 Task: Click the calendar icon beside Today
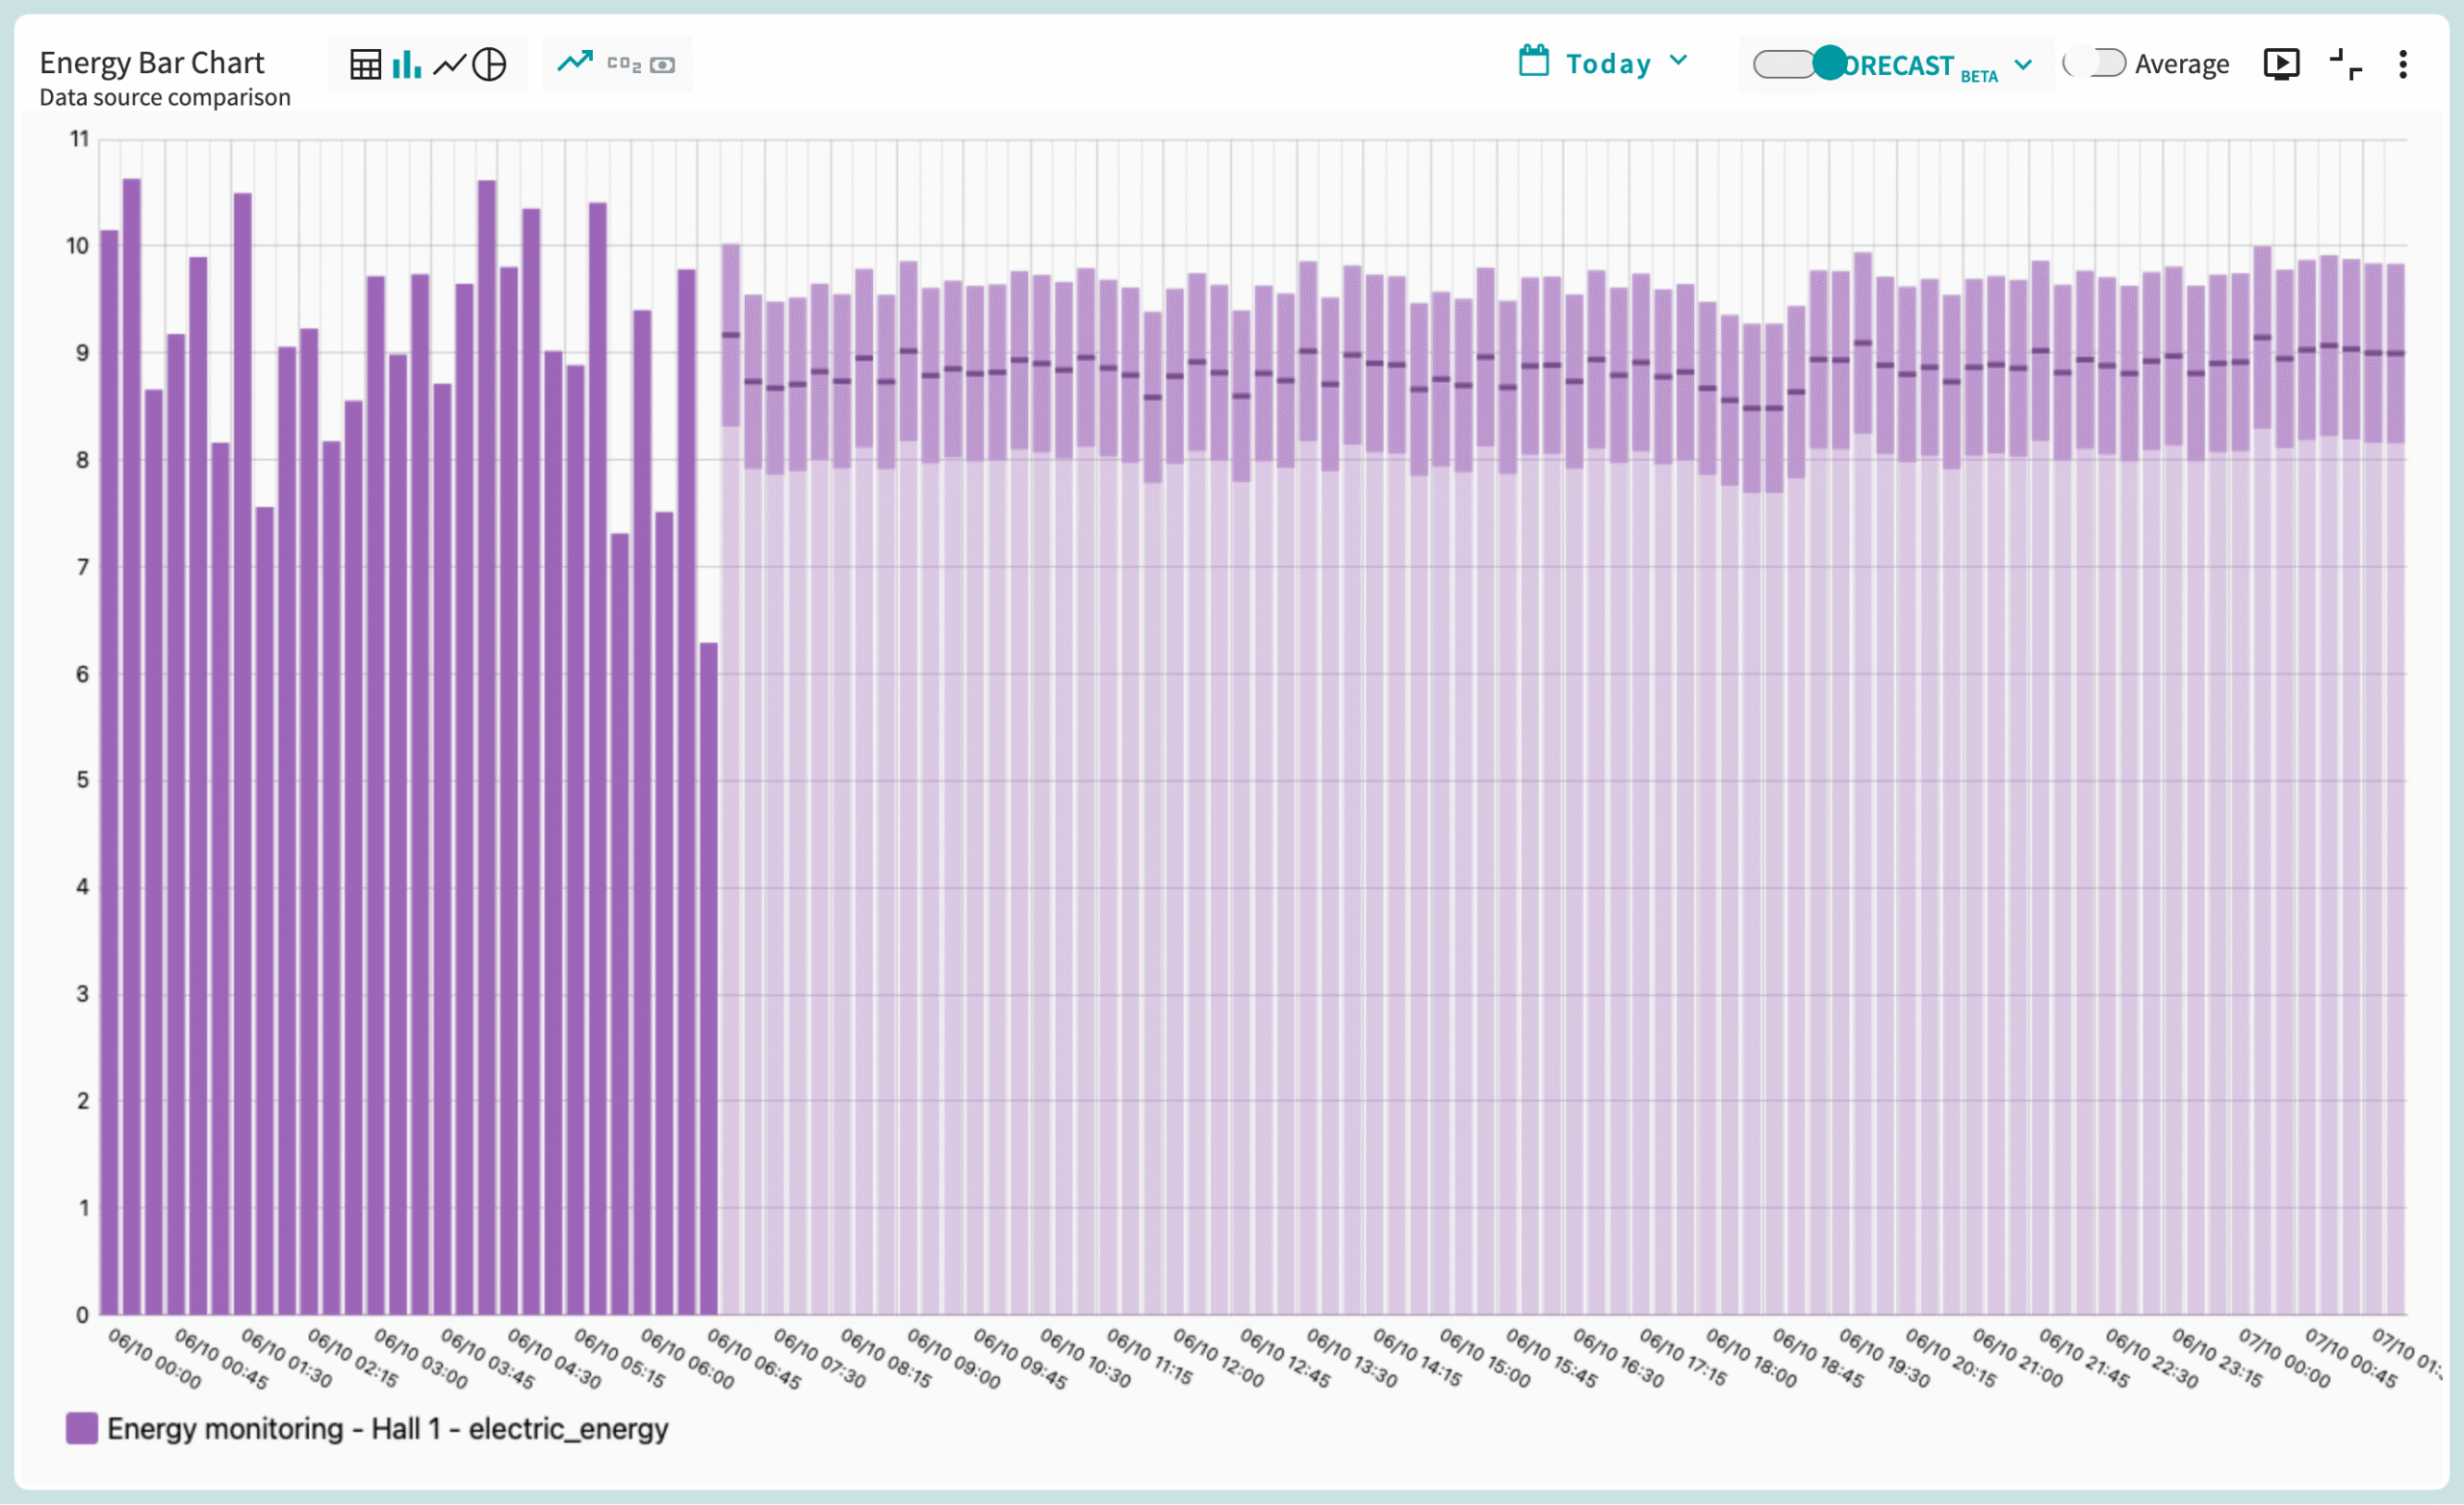[1534, 62]
